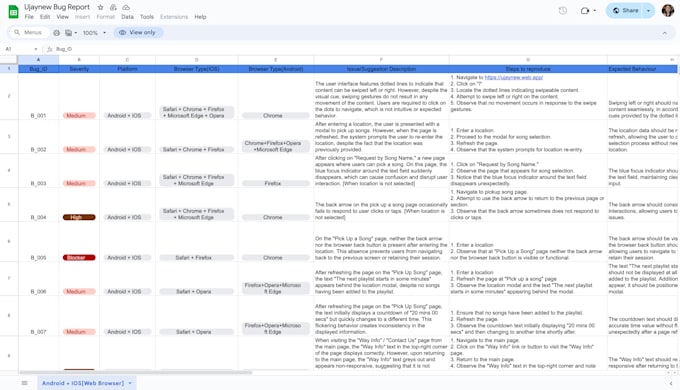Open version history clock icon
680x390 pixels.
click(562, 11)
